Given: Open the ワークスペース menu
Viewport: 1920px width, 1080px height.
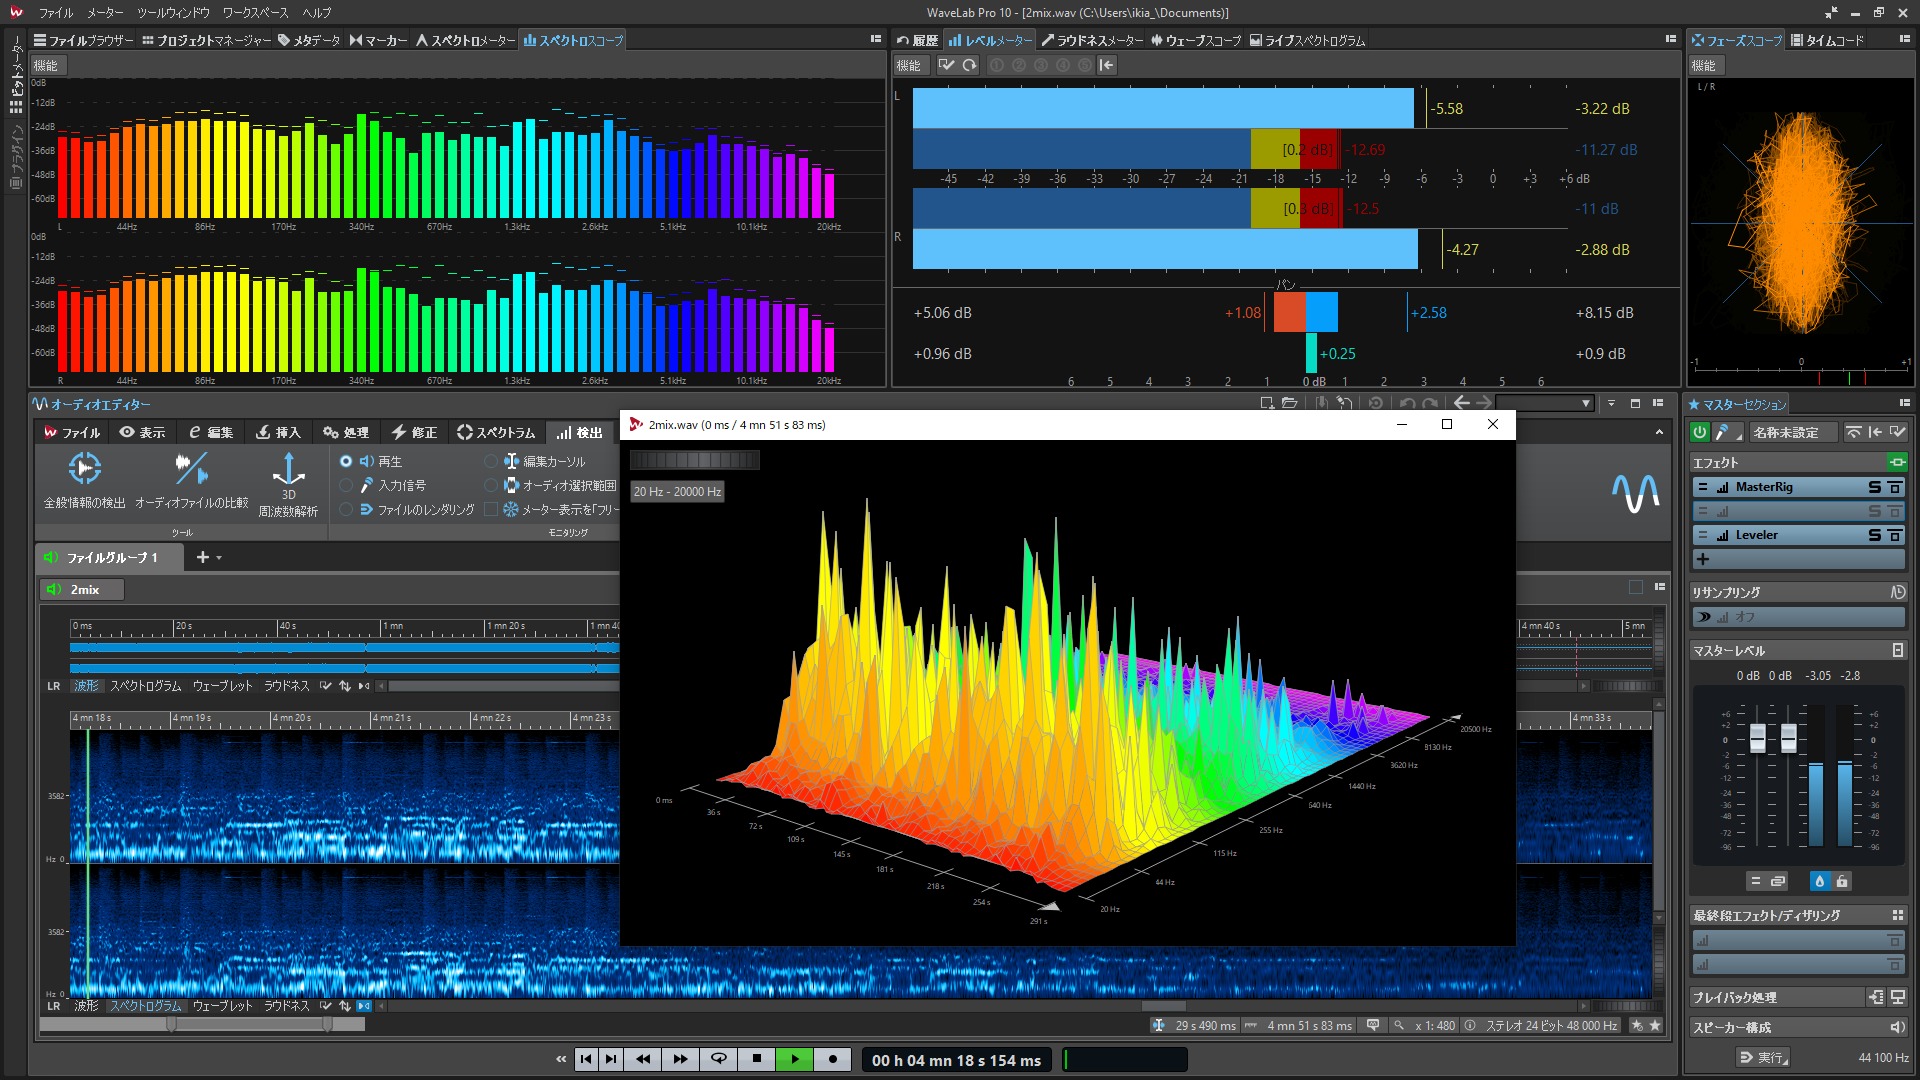Looking at the screenshot, I should tap(255, 13).
